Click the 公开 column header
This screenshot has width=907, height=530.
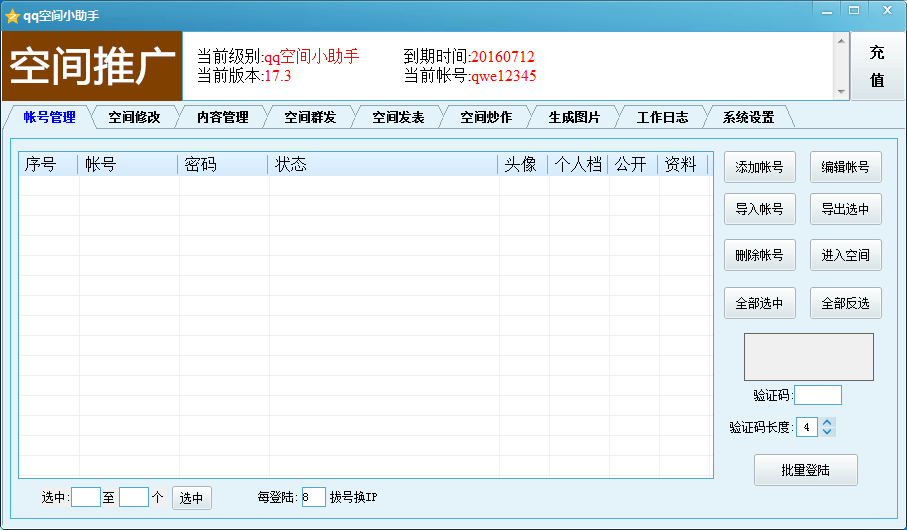click(633, 164)
